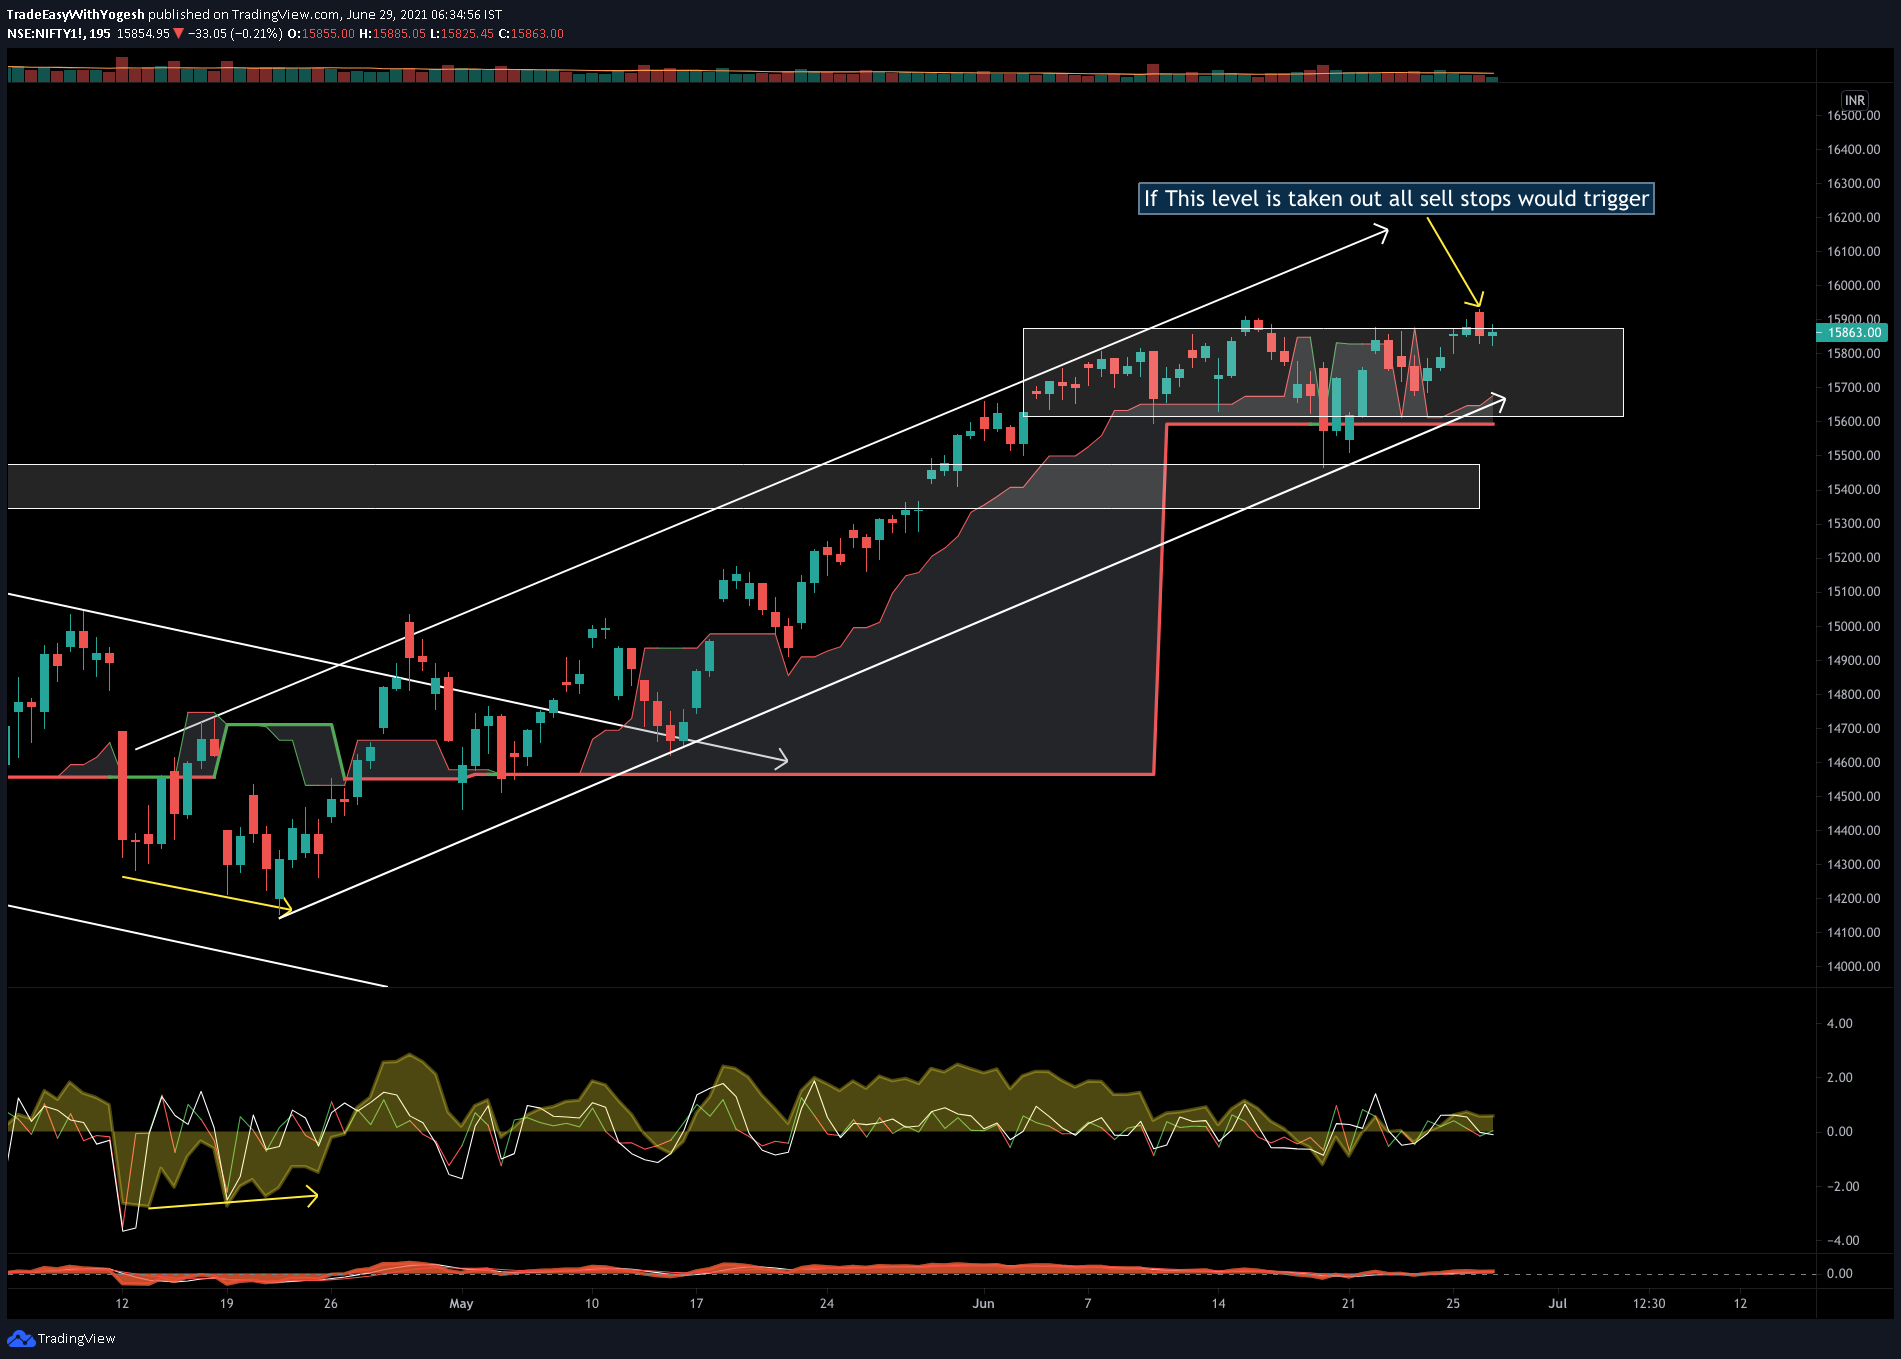Click the Jun label on time axis
This screenshot has height=1359, width=1901.
983,1303
